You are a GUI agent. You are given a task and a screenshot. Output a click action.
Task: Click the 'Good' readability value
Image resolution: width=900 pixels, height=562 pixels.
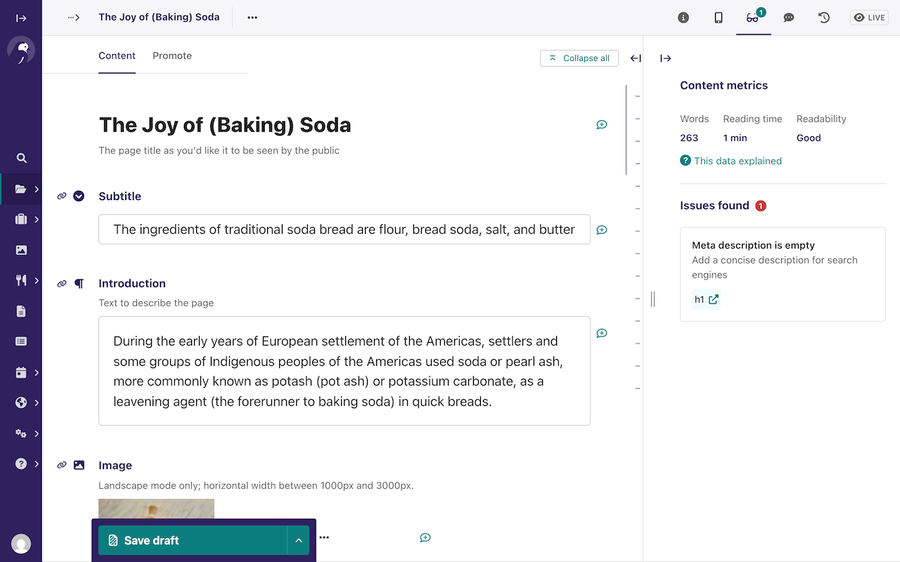point(808,138)
